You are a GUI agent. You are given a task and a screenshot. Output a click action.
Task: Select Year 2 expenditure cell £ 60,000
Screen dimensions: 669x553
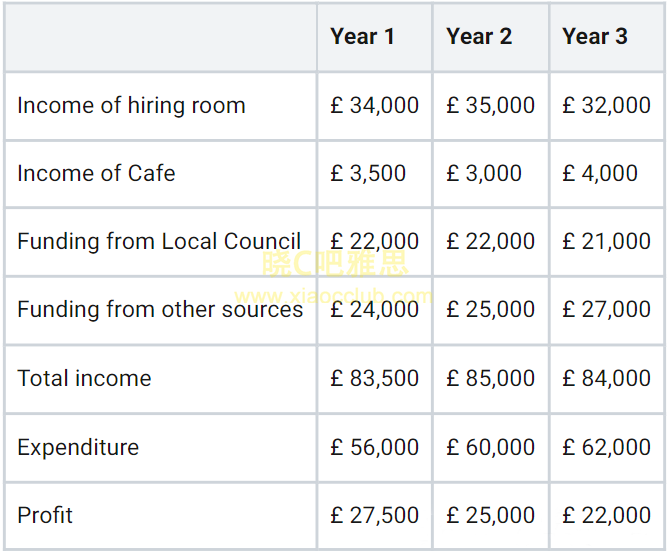[491, 447]
